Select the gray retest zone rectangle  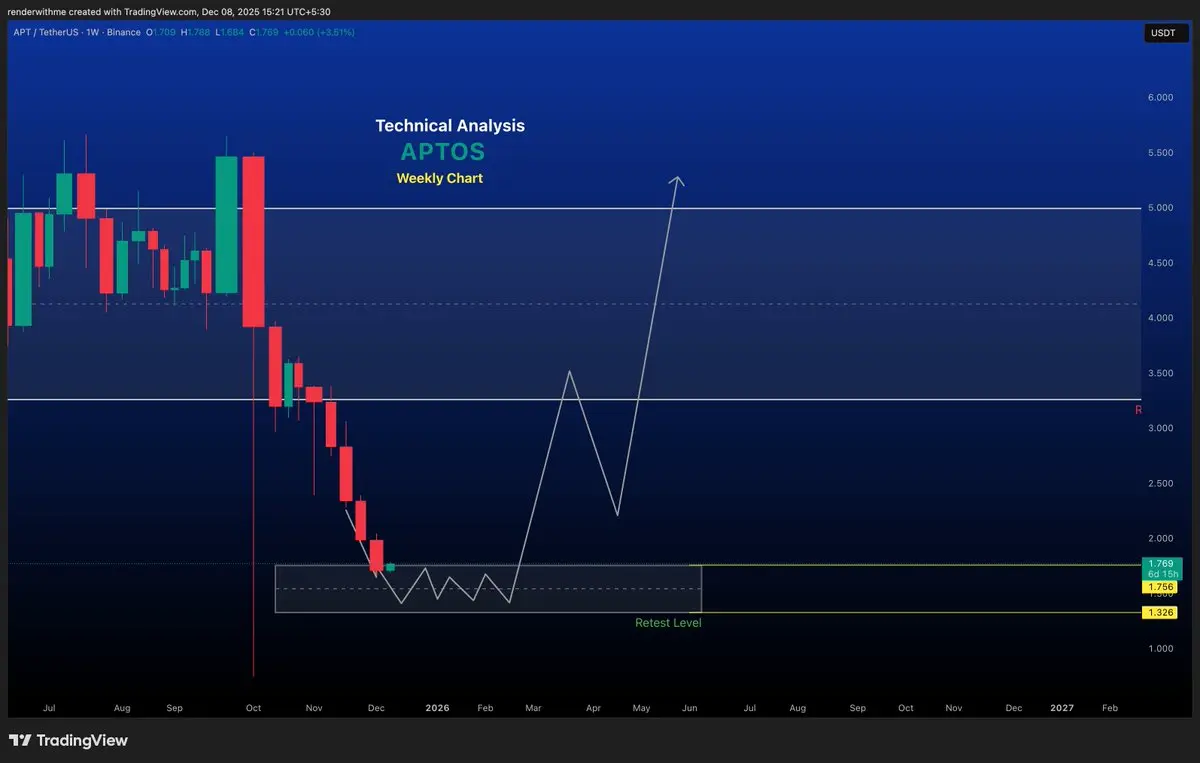point(488,589)
